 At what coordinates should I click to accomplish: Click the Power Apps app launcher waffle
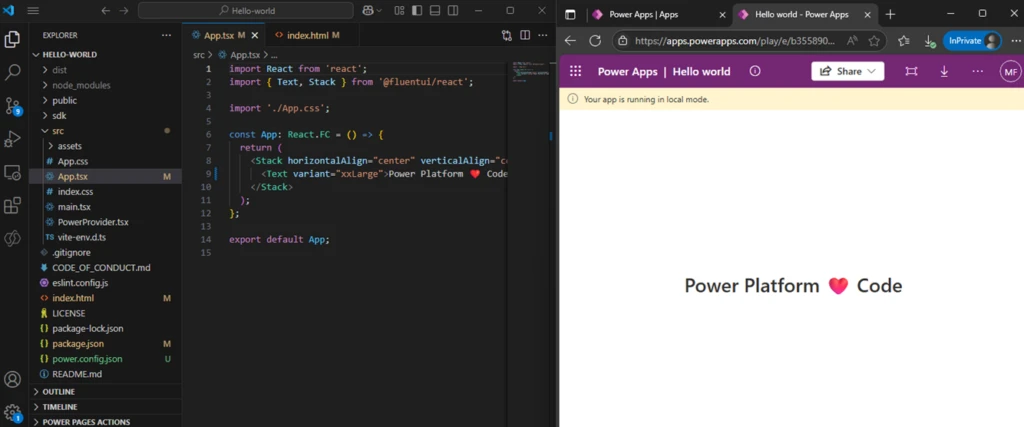coord(575,71)
